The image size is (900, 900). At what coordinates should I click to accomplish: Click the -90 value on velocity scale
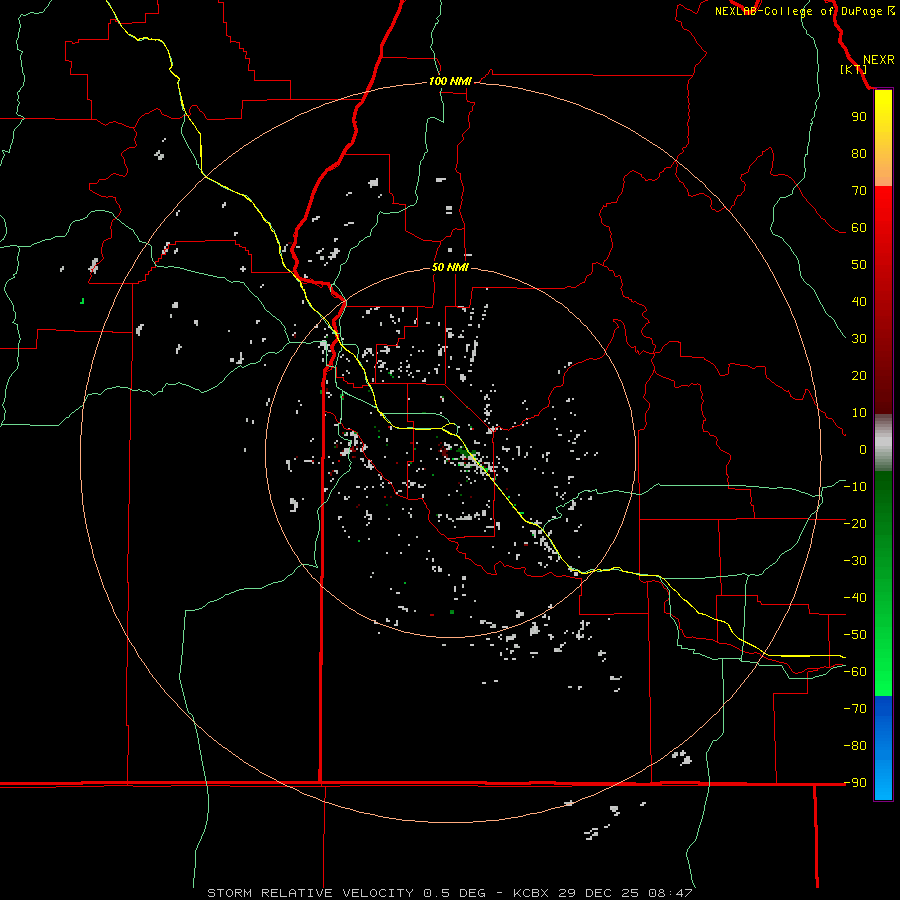coord(855,783)
